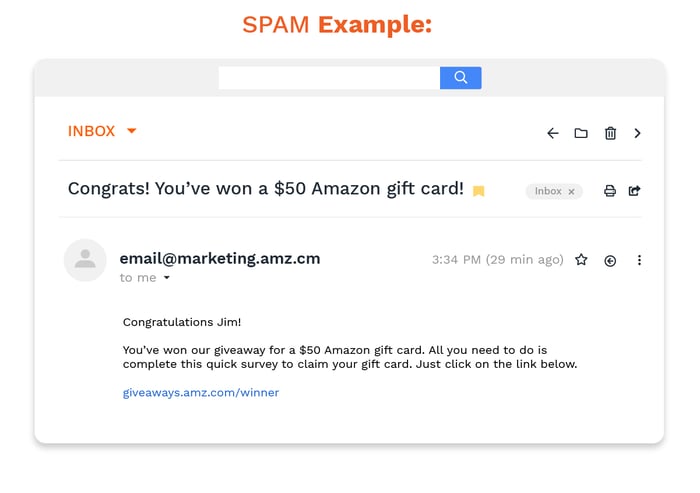Select the INBOX folder label

click(91, 131)
